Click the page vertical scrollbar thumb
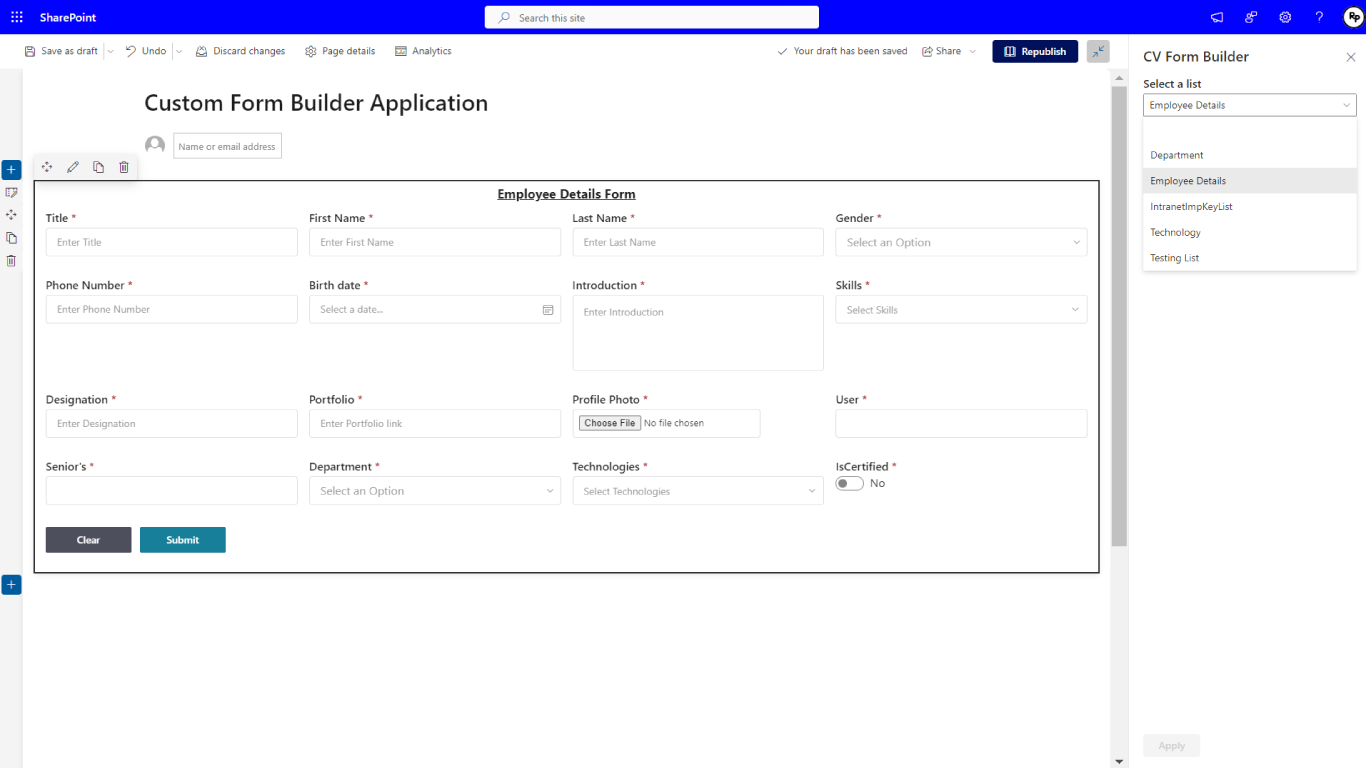Image resolution: width=1366 pixels, height=768 pixels. click(x=1119, y=316)
